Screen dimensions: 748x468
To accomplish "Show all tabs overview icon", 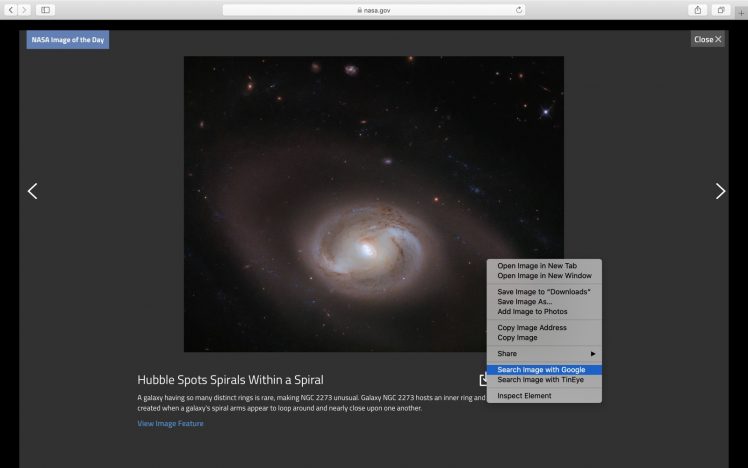I will point(719,9).
